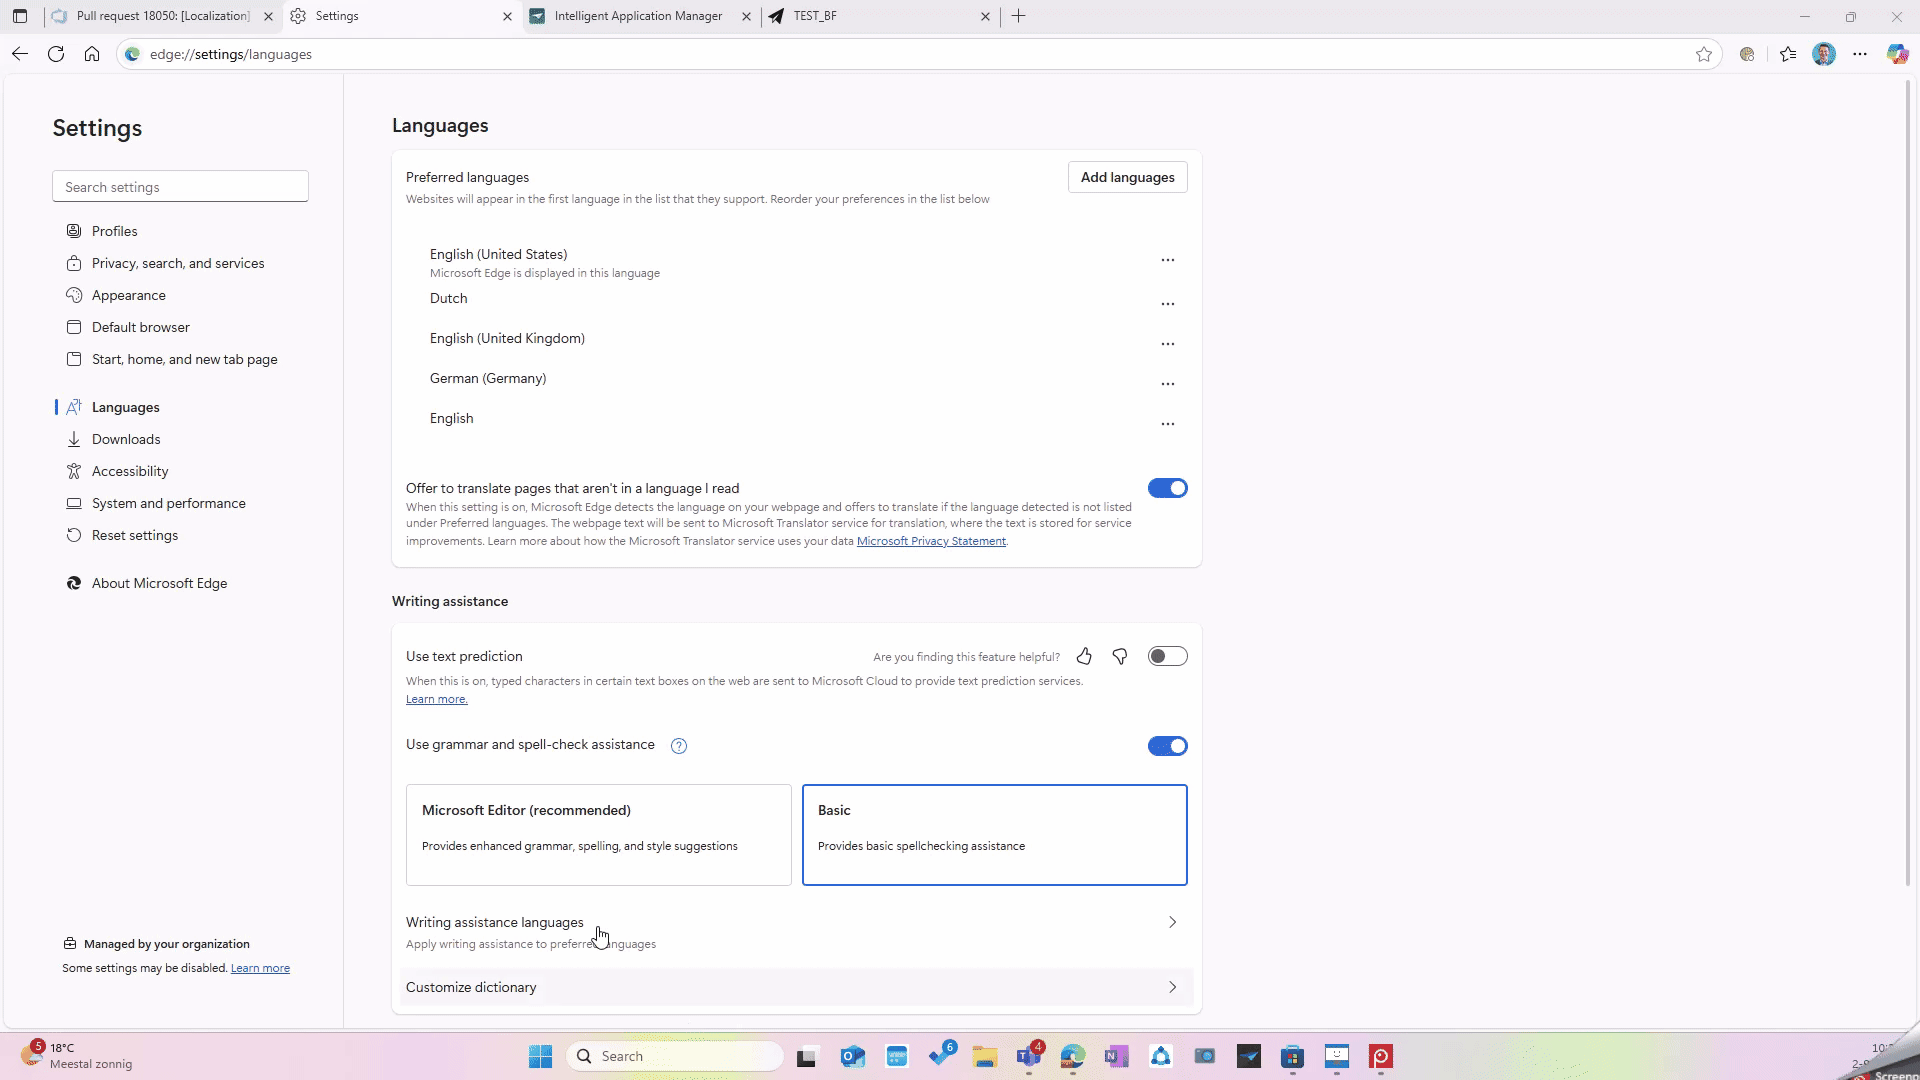Open Microsoft Store from the taskbar
The image size is (1920, 1080).
[1293, 1056]
